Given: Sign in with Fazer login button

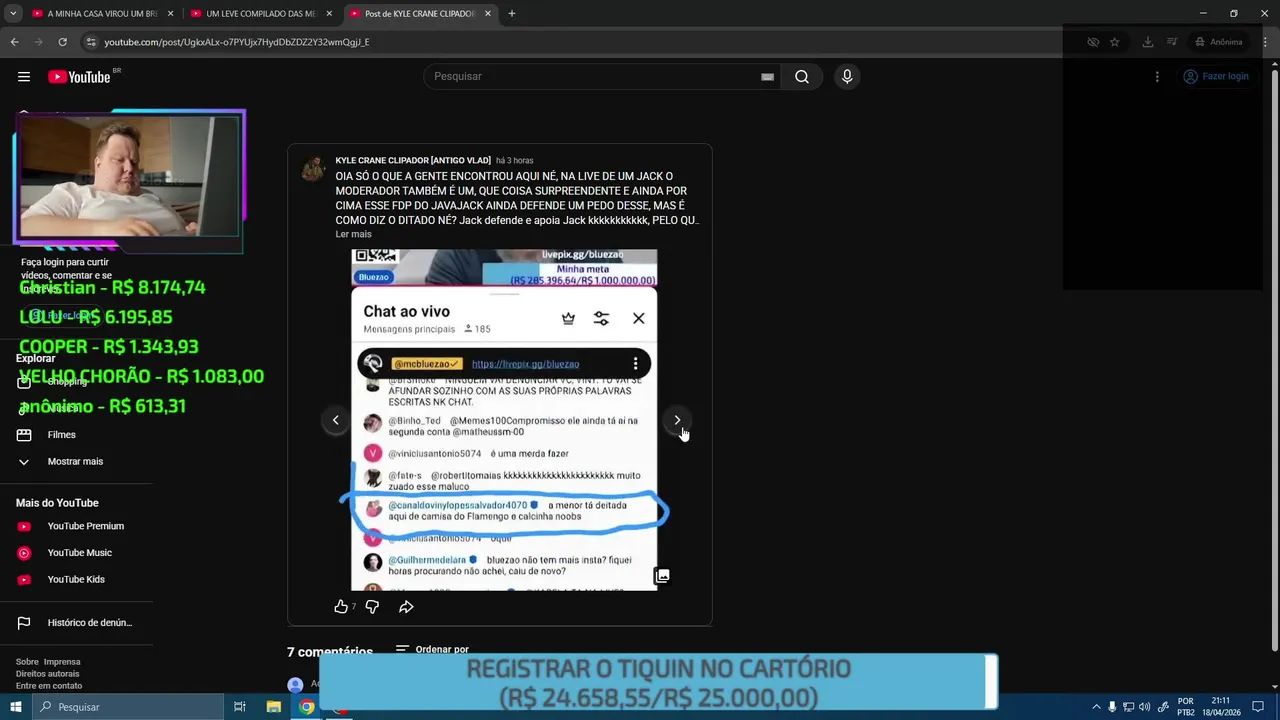Looking at the screenshot, I should 1217,77.
